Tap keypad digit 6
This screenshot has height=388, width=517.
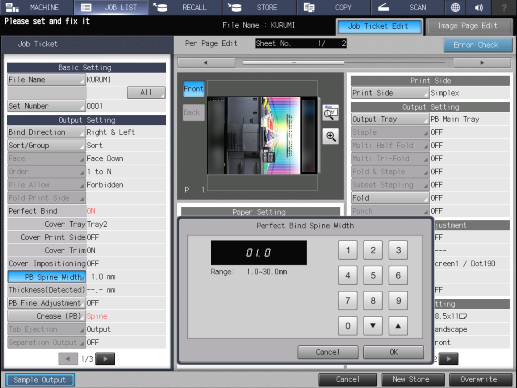point(398,275)
